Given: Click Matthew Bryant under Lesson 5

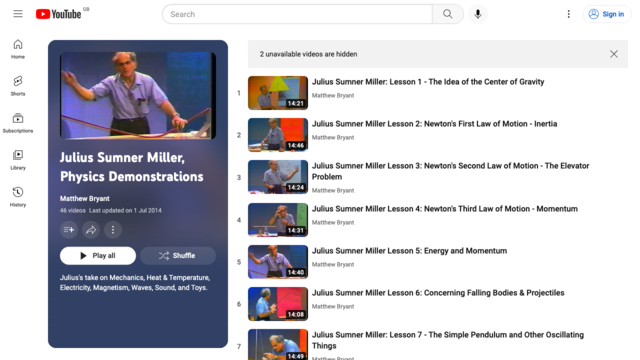Looking at the screenshot, I should pyautogui.click(x=333, y=264).
